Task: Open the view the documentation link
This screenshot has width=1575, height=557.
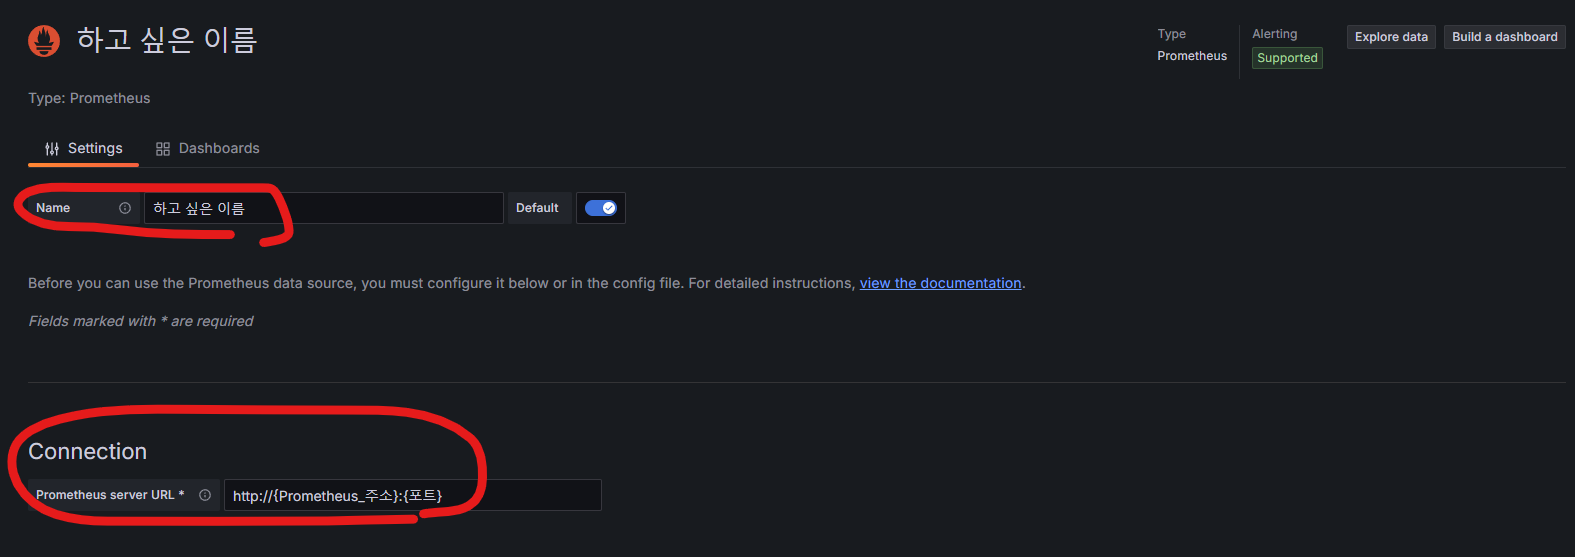Action: 940,283
